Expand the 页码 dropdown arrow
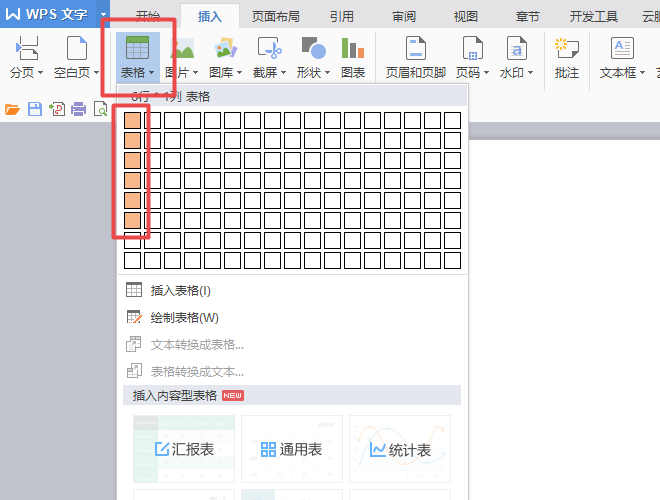 pyautogui.click(x=486, y=73)
